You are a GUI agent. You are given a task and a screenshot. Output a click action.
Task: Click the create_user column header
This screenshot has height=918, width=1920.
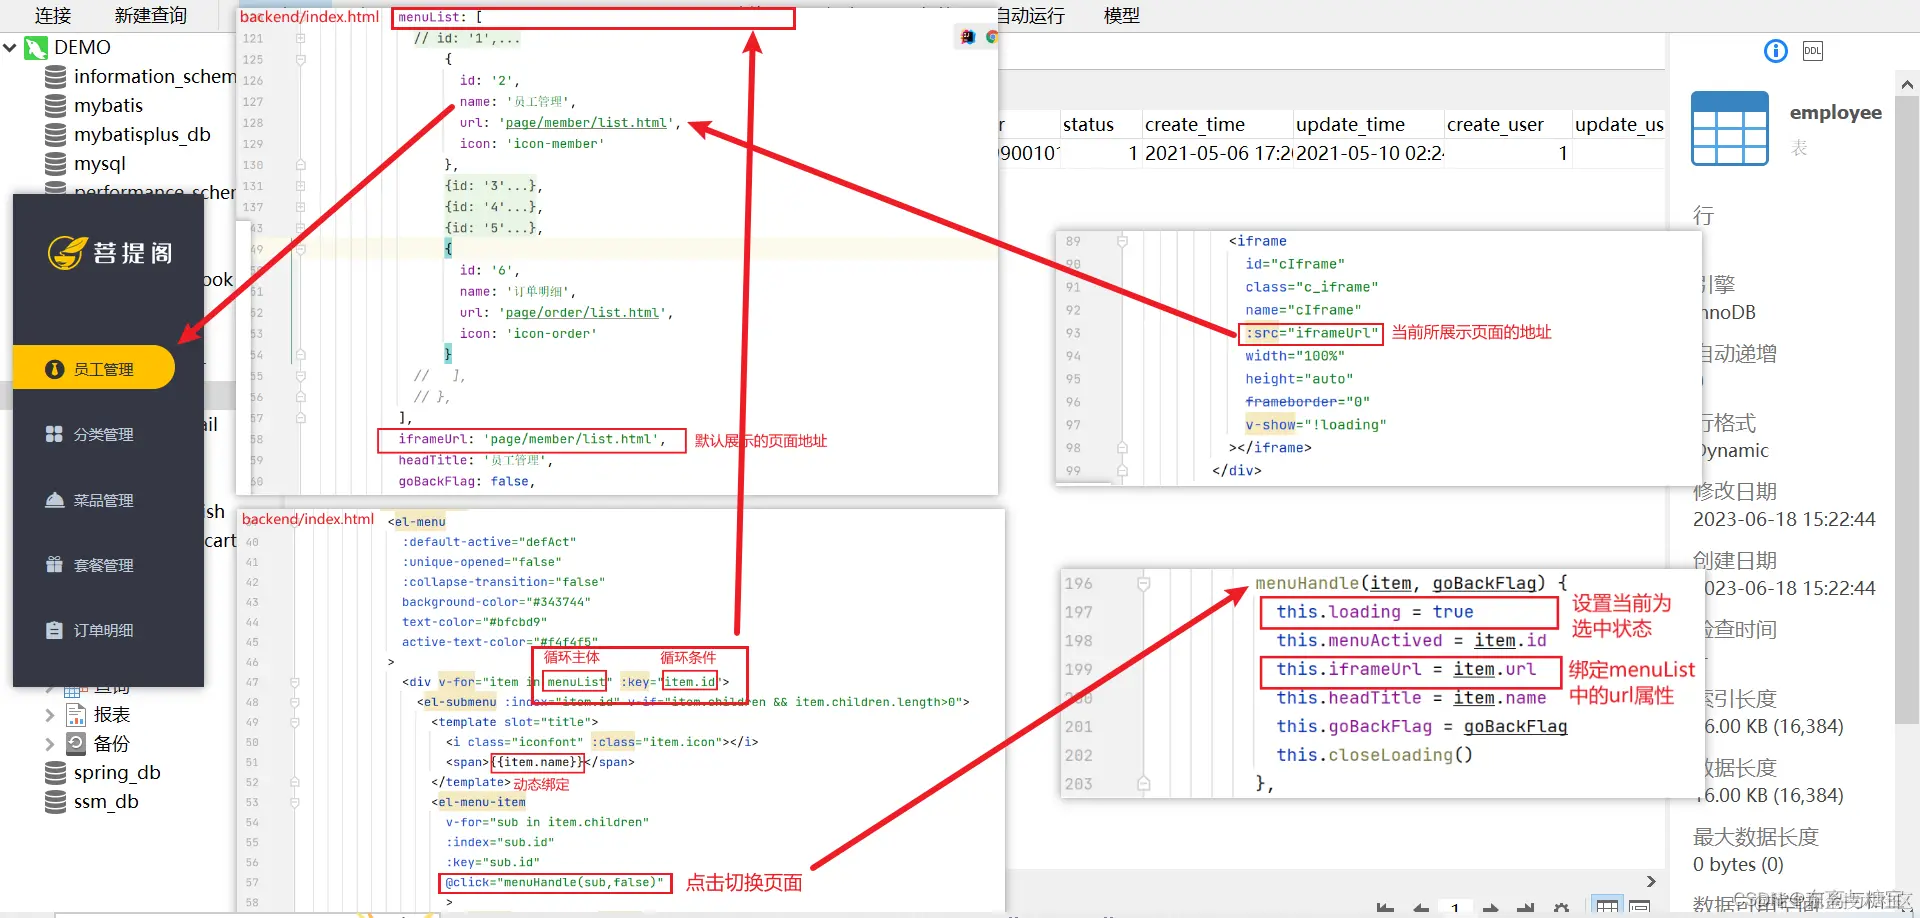(1508, 124)
